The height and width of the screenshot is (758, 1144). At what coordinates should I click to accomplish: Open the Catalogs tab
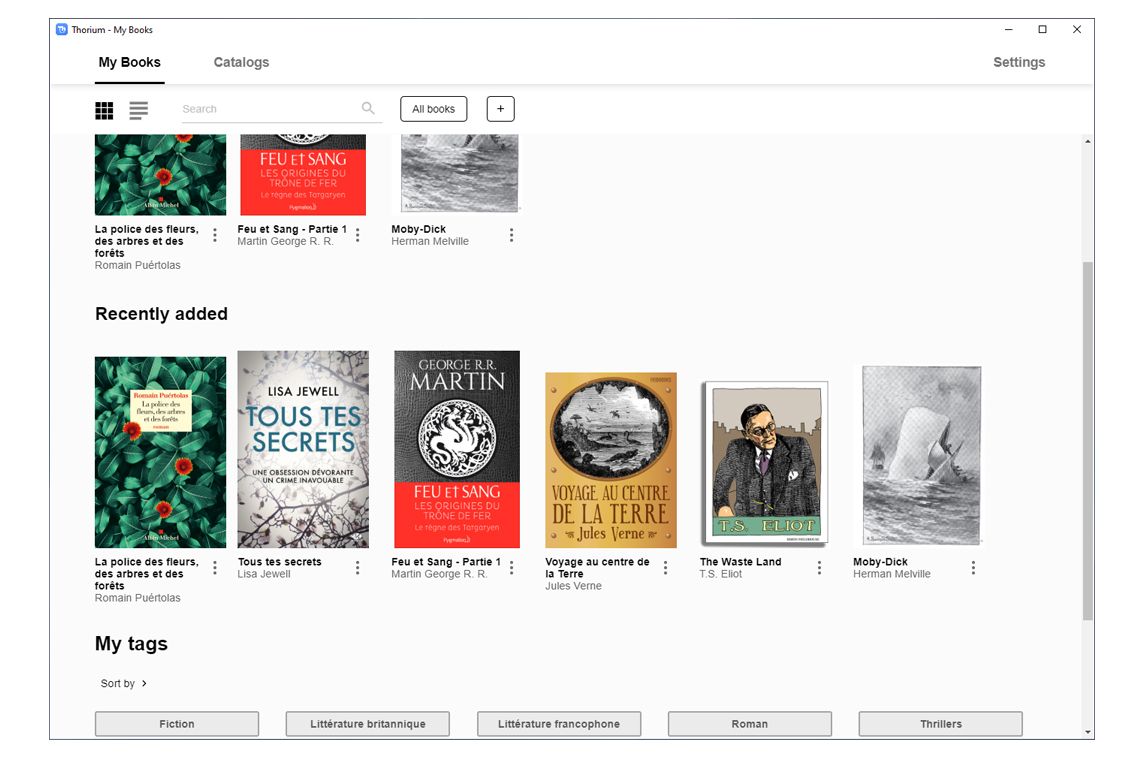click(x=241, y=63)
